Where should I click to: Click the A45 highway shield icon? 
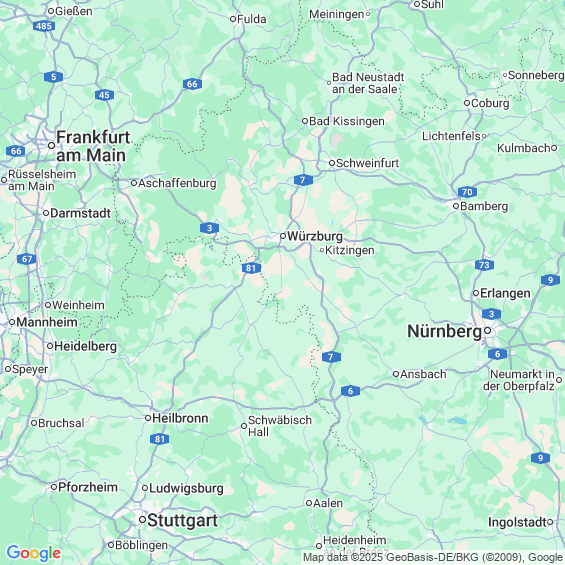pos(104,95)
